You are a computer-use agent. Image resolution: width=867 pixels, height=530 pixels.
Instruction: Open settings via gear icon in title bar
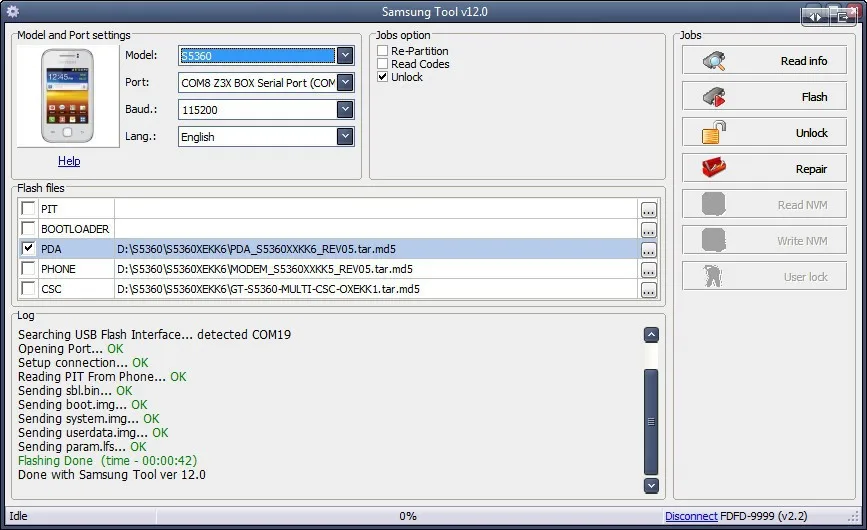tap(12, 11)
